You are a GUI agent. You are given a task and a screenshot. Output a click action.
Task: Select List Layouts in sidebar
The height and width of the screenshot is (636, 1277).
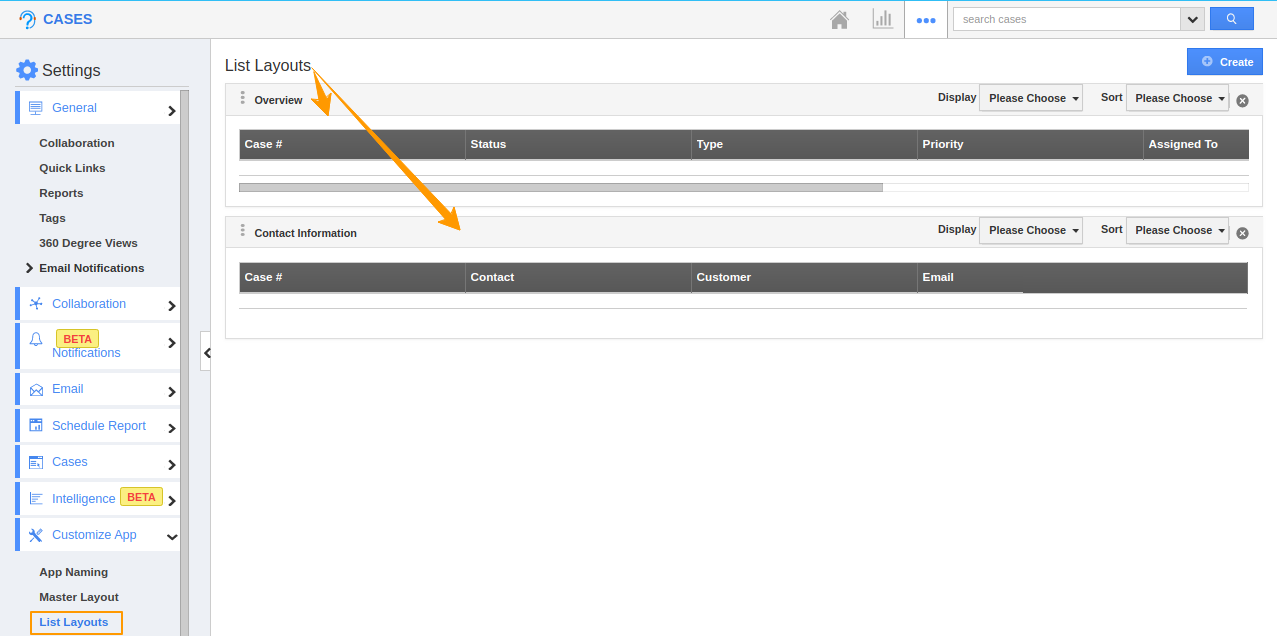point(76,622)
